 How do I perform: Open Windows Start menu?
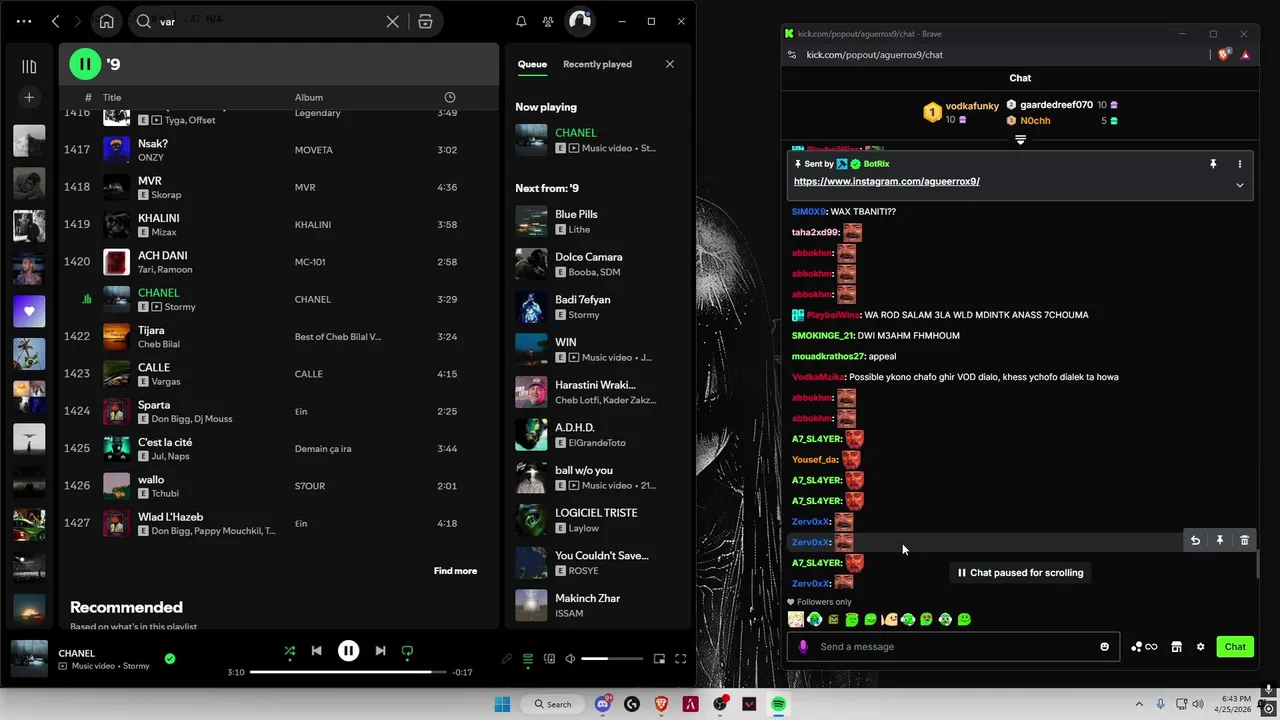pyautogui.click(x=502, y=704)
